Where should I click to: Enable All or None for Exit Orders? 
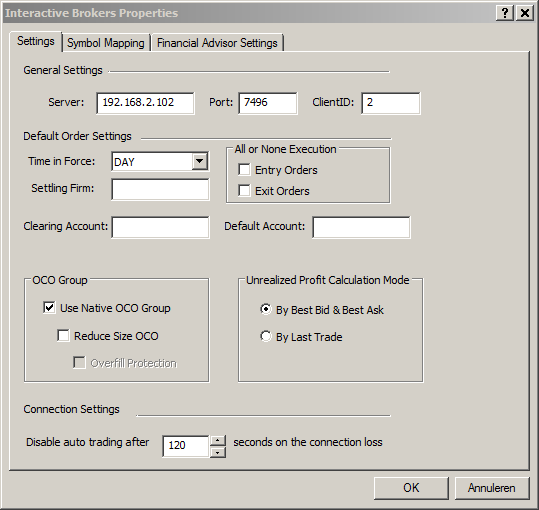[x=244, y=191]
